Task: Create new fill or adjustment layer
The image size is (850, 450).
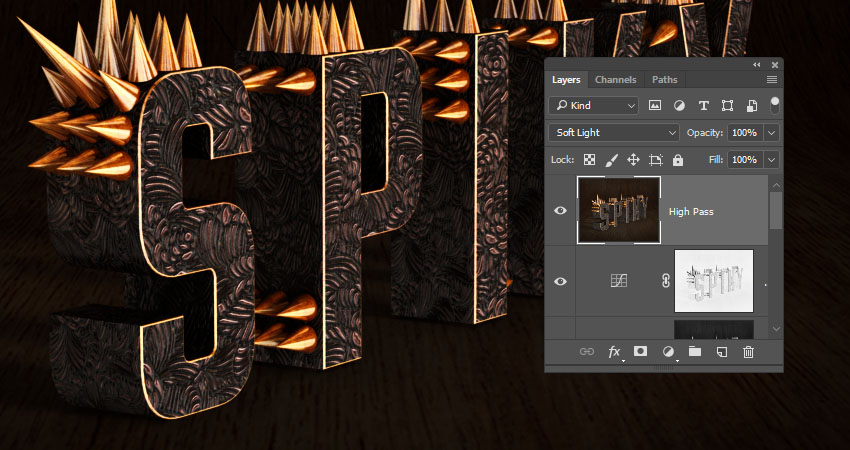Action: pos(668,352)
